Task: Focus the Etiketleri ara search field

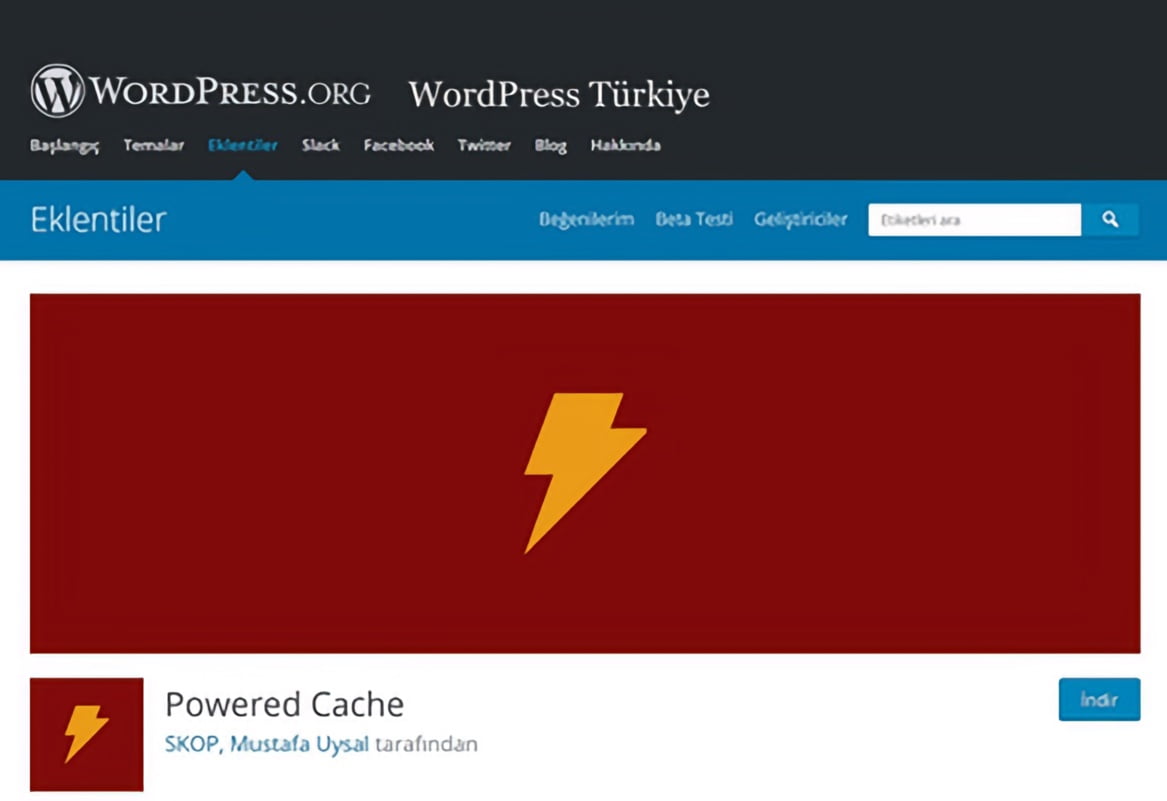Action: [974, 220]
